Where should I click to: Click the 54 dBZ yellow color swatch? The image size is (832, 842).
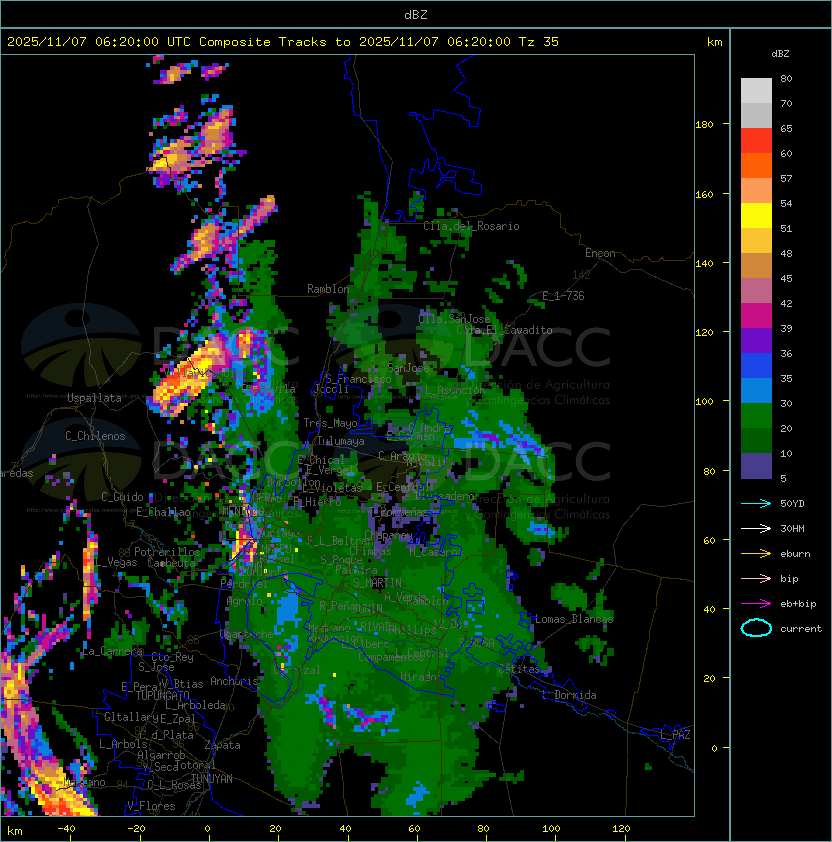coord(756,215)
